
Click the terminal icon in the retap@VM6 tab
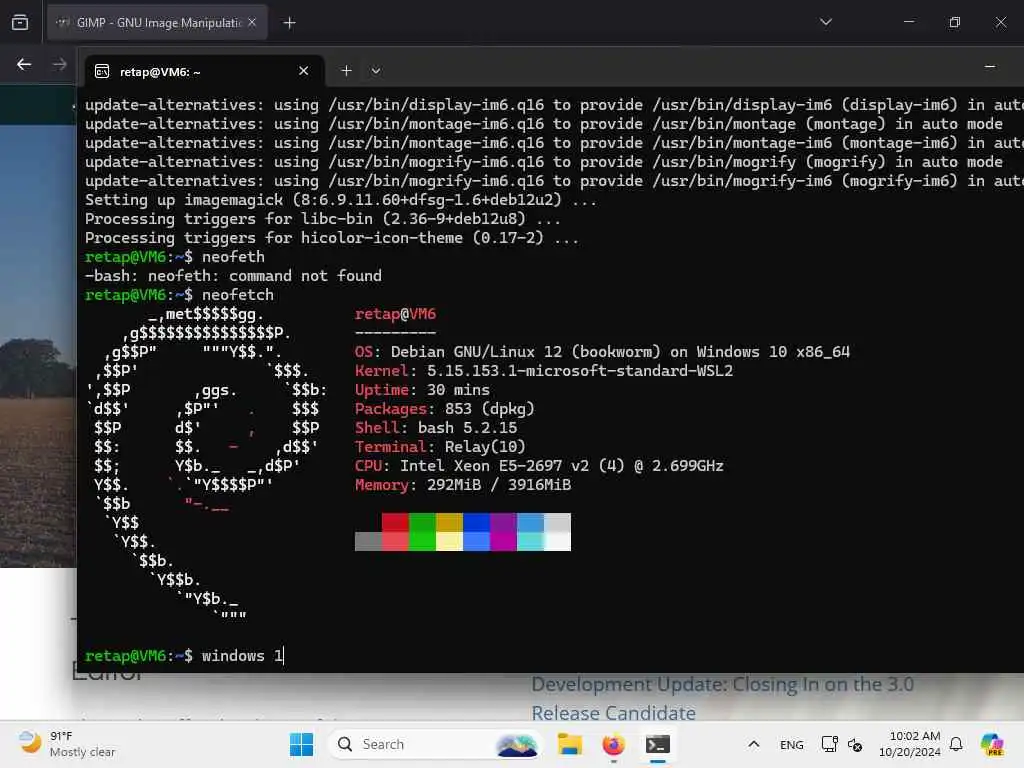(103, 71)
